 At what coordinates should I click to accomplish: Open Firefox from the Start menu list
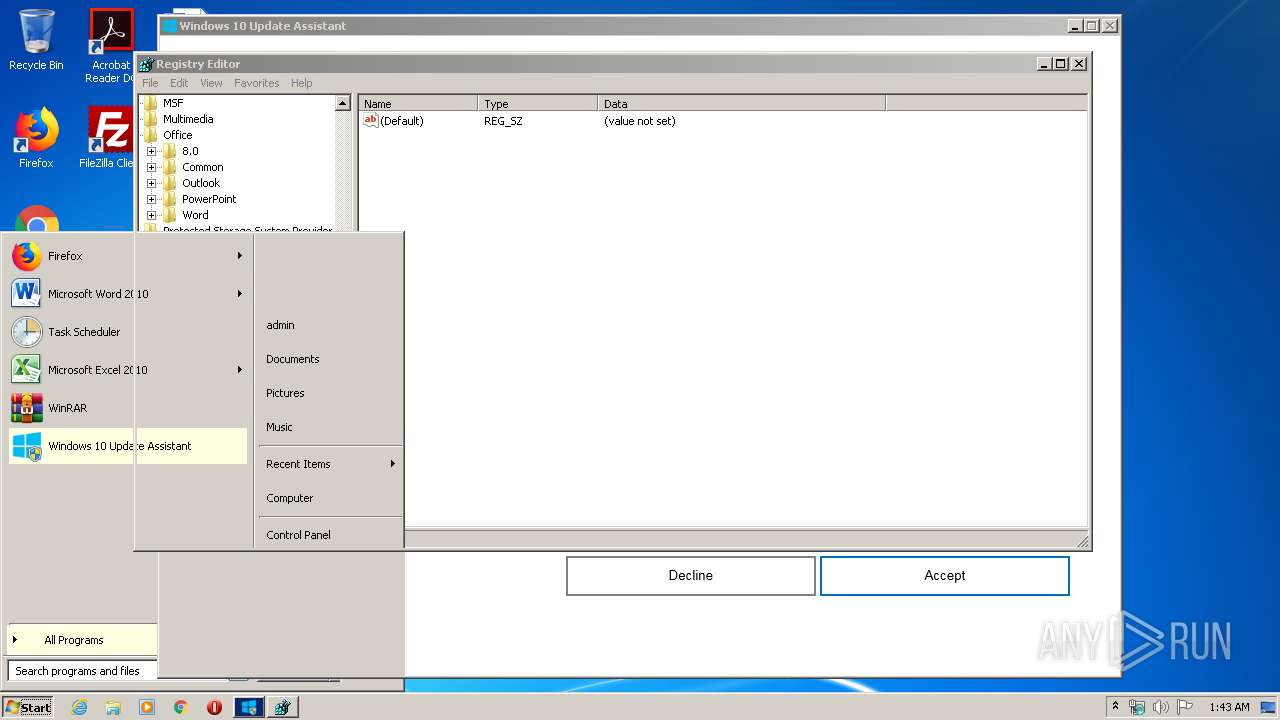[127, 256]
